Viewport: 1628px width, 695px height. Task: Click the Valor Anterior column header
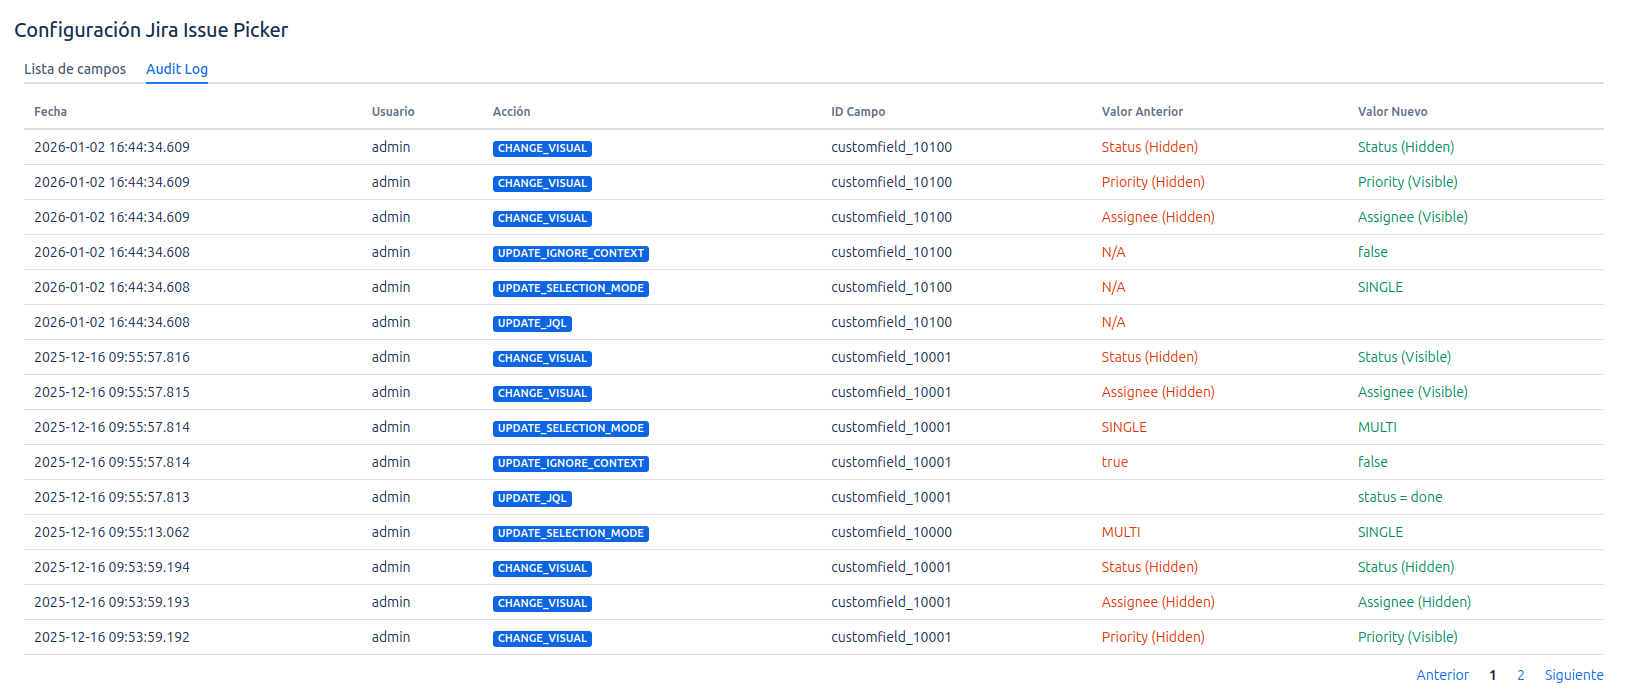tap(1142, 112)
